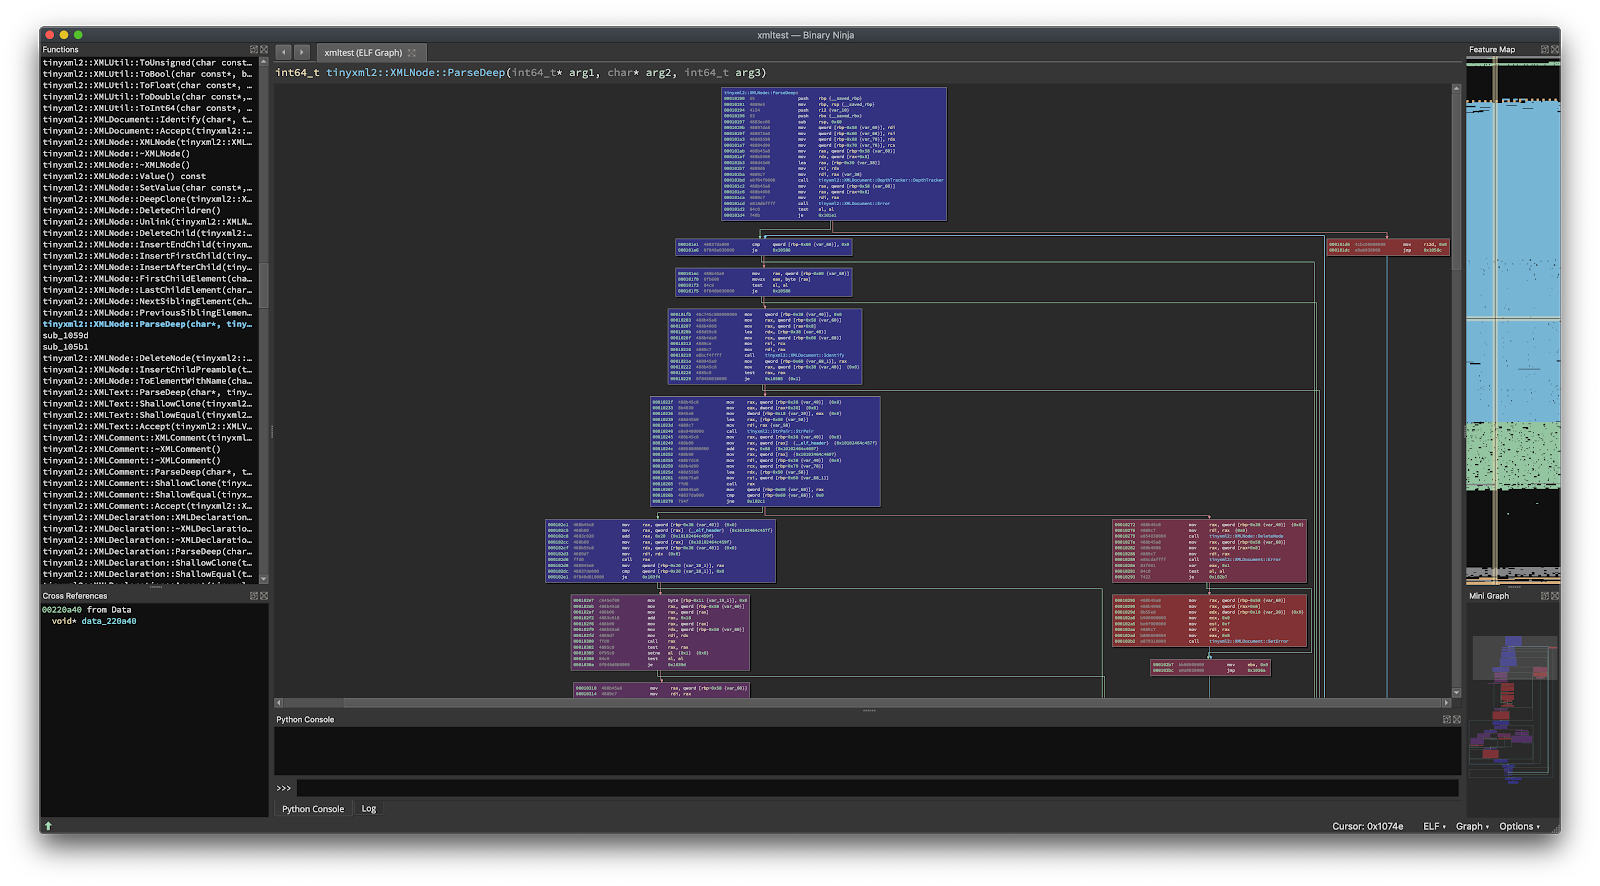Open the Options dropdown menu
The height and width of the screenshot is (886, 1600).
pyautogui.click(x=1519, y=826)
